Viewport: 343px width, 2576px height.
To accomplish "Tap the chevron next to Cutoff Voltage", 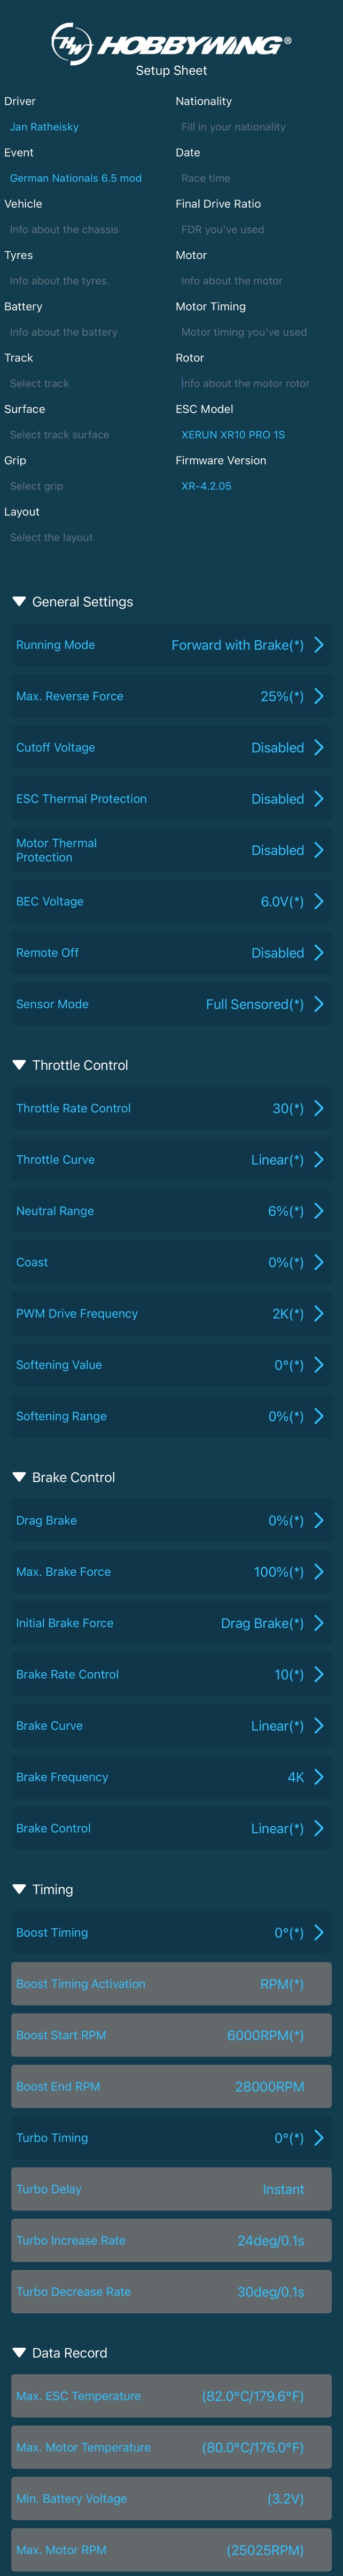I will 319,747.
